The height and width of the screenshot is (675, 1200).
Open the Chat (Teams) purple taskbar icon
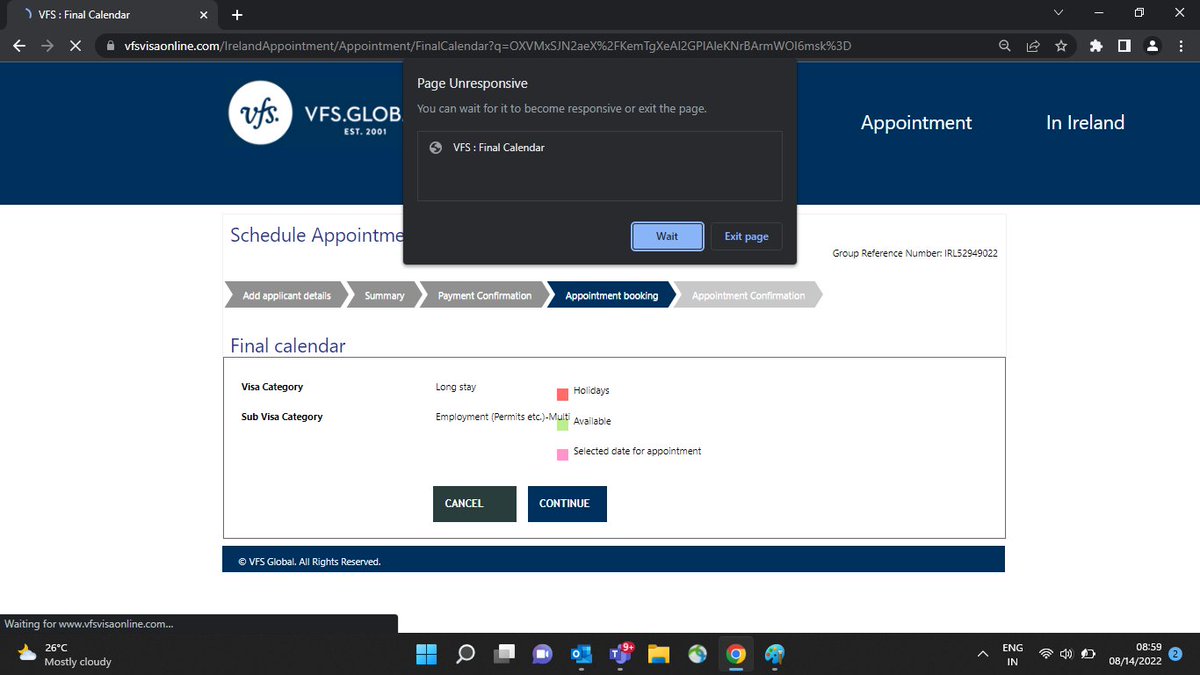(x=543, y=654)
